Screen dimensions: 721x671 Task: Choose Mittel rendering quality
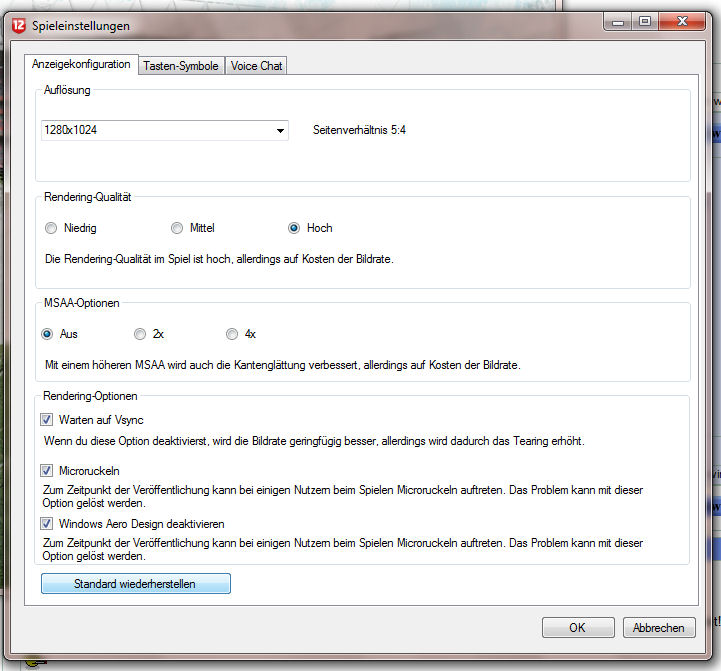point(177,228)
